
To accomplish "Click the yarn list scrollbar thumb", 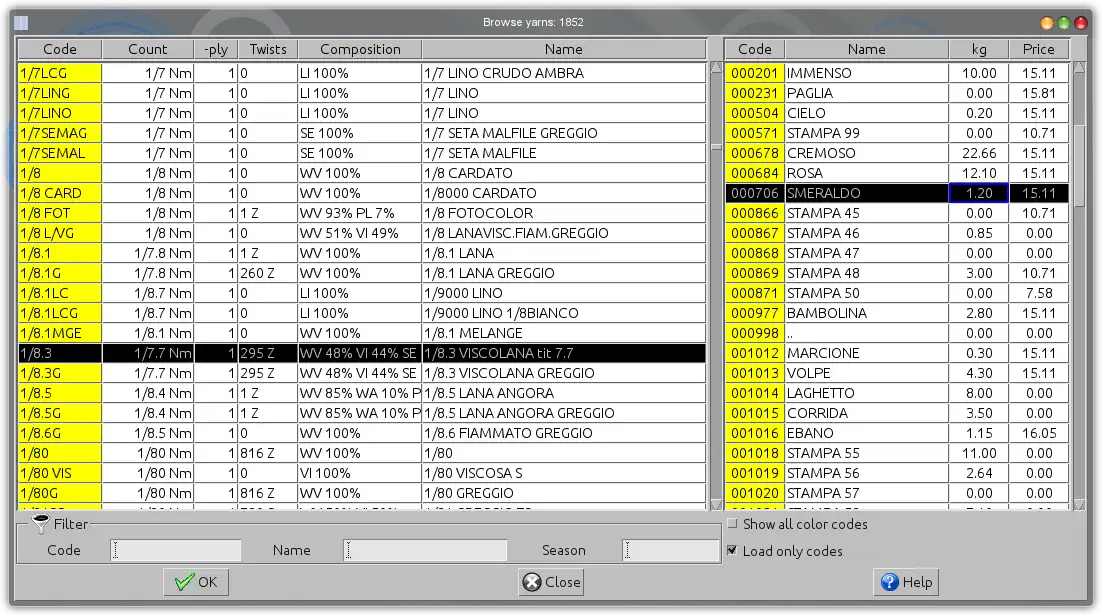I will pos(716,147).
